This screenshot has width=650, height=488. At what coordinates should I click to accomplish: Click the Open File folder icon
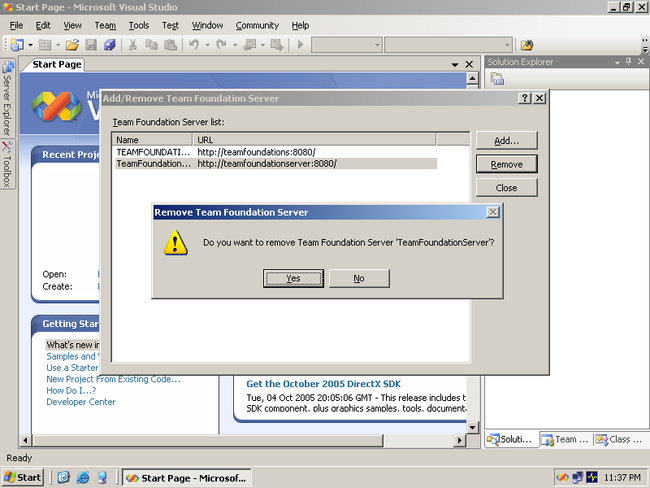[72, 45]
